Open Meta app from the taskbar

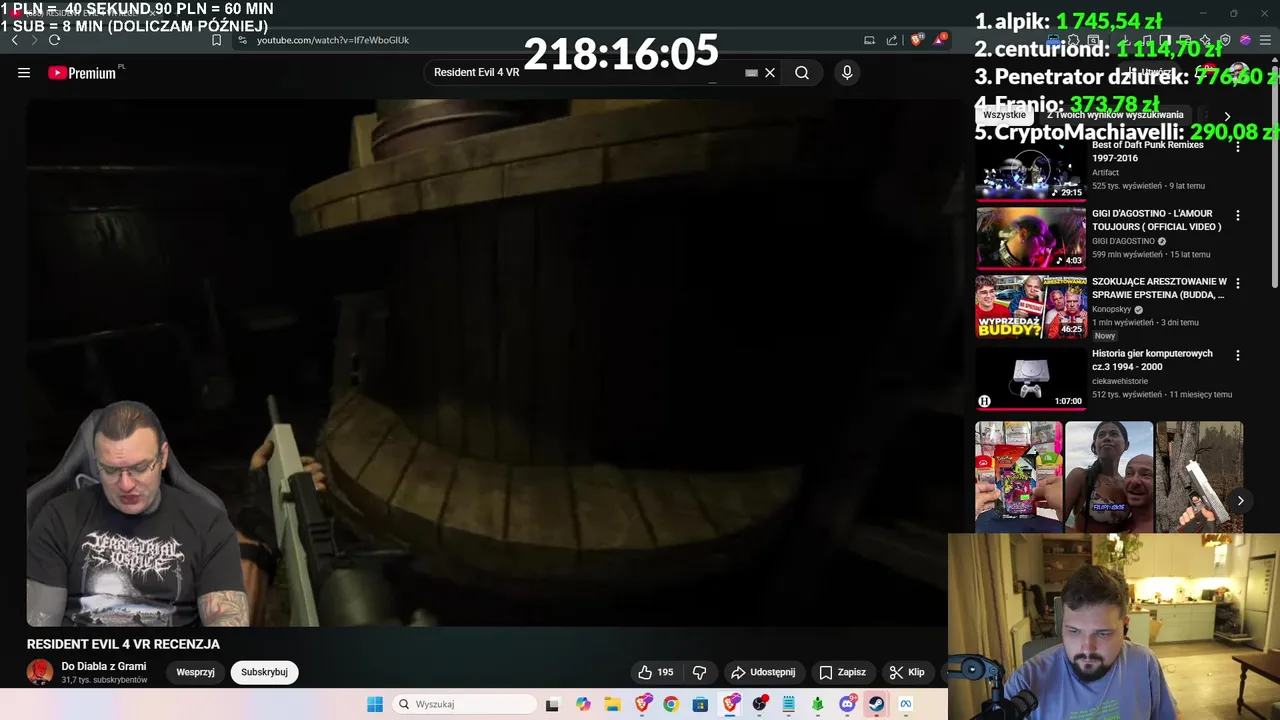(906, 704)
